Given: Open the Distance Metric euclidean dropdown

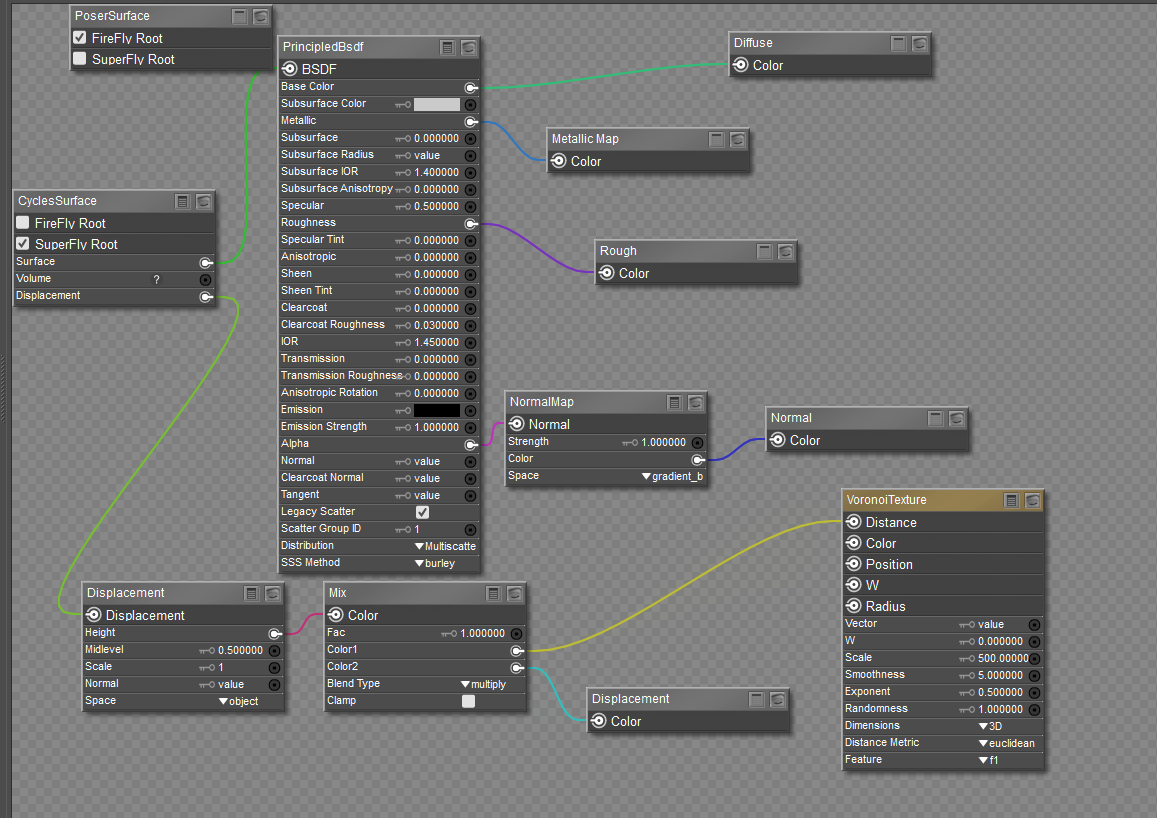Looking at the screenshot, I should 1006,743.
